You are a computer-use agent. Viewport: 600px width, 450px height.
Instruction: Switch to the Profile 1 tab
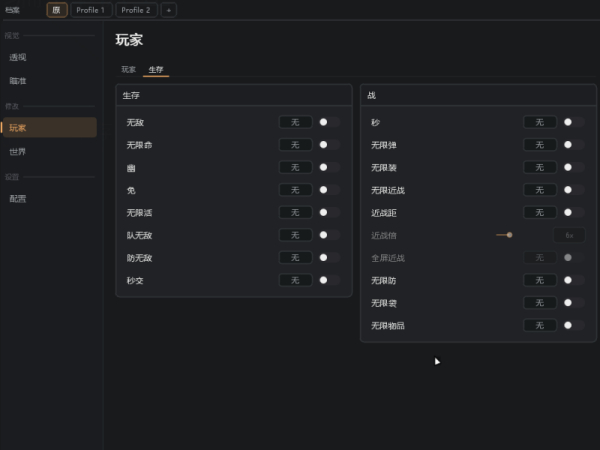(x=91, y=10)
